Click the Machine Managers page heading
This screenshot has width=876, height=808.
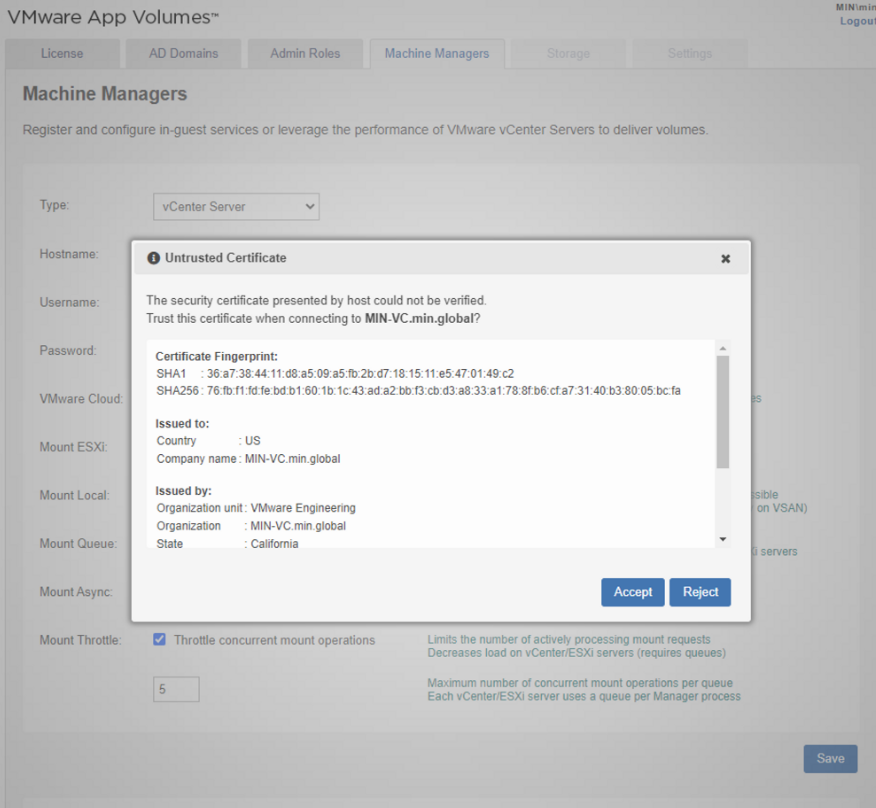pos(104,94)
